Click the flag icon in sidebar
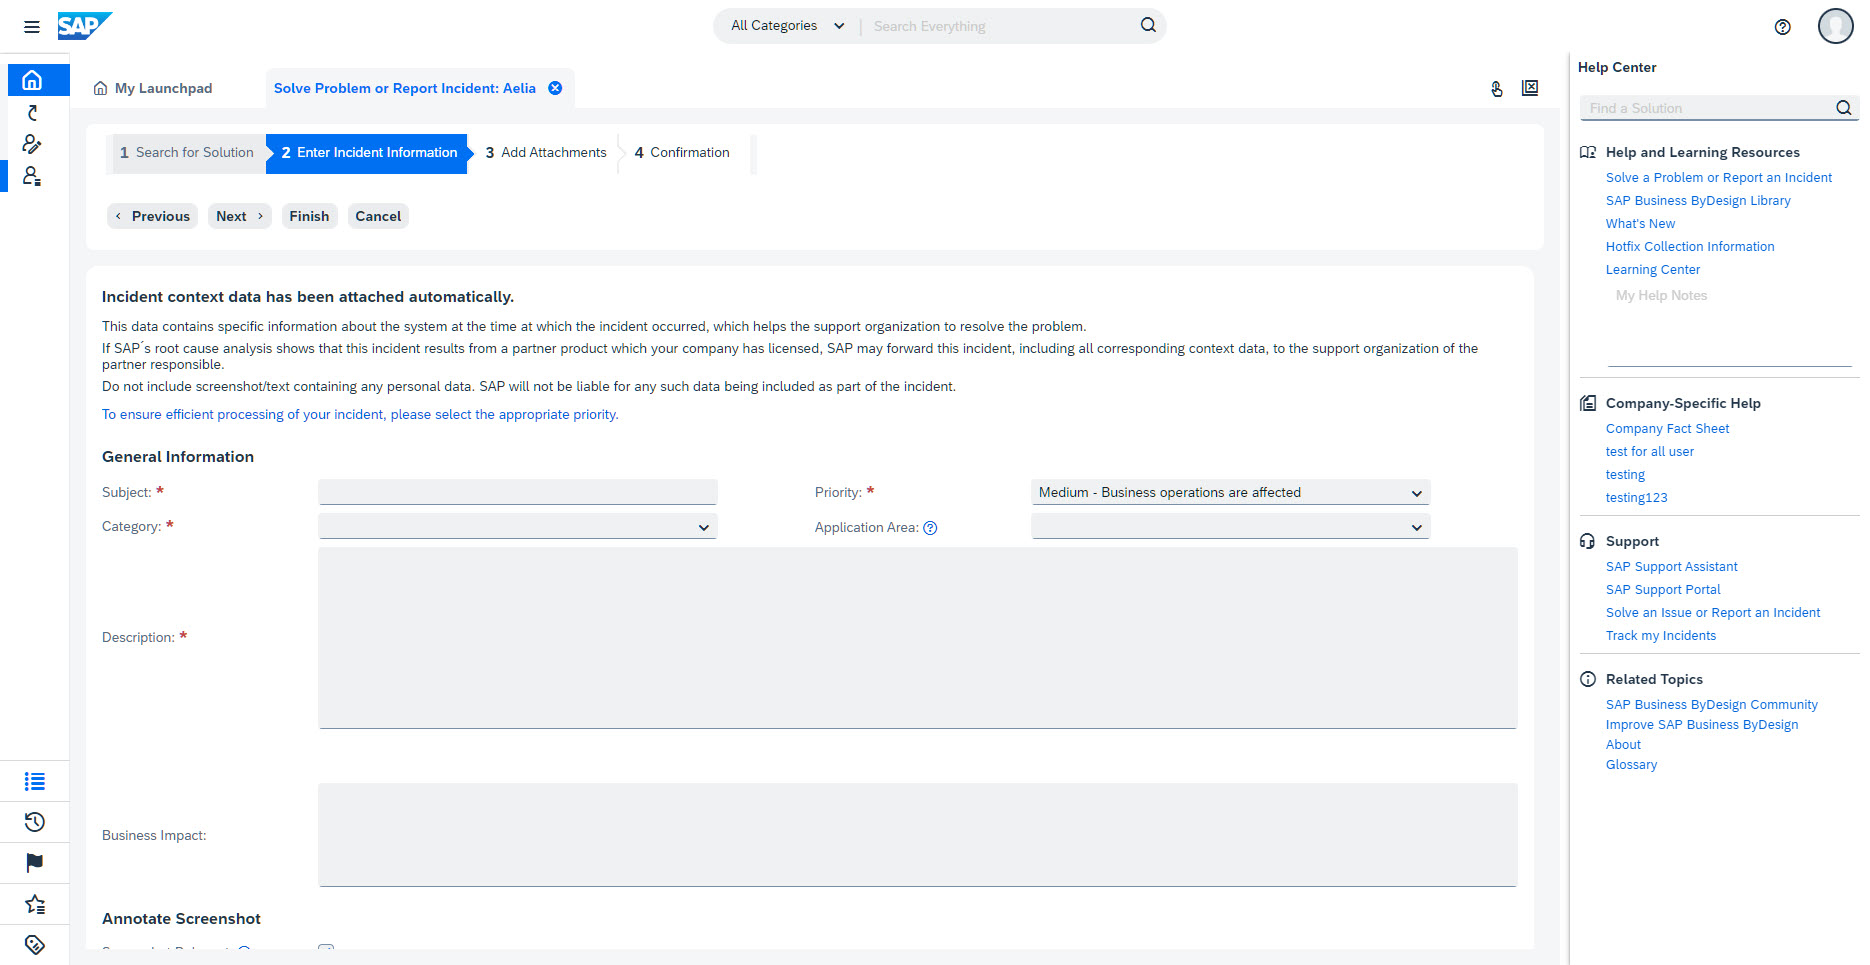1870x965 pixels. pyautogui.click(x=35, y=863)
